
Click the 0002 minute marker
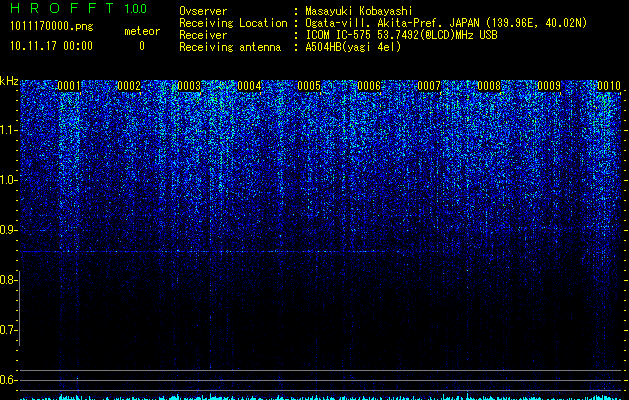(129, 86)
